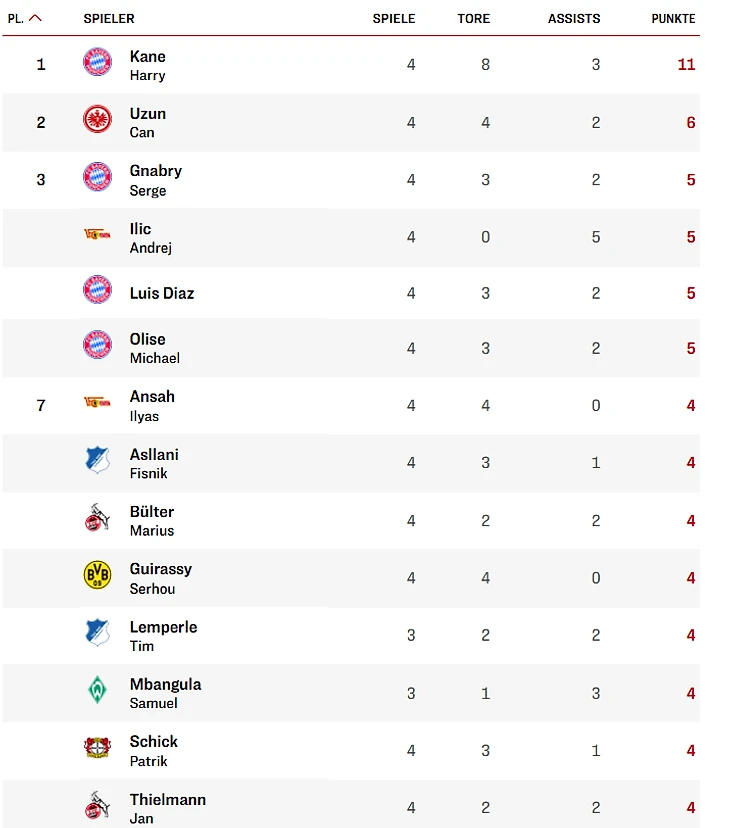Click Bayern logo next to Harry Kane
Screen dimensions: 730x828
(97, 62)
